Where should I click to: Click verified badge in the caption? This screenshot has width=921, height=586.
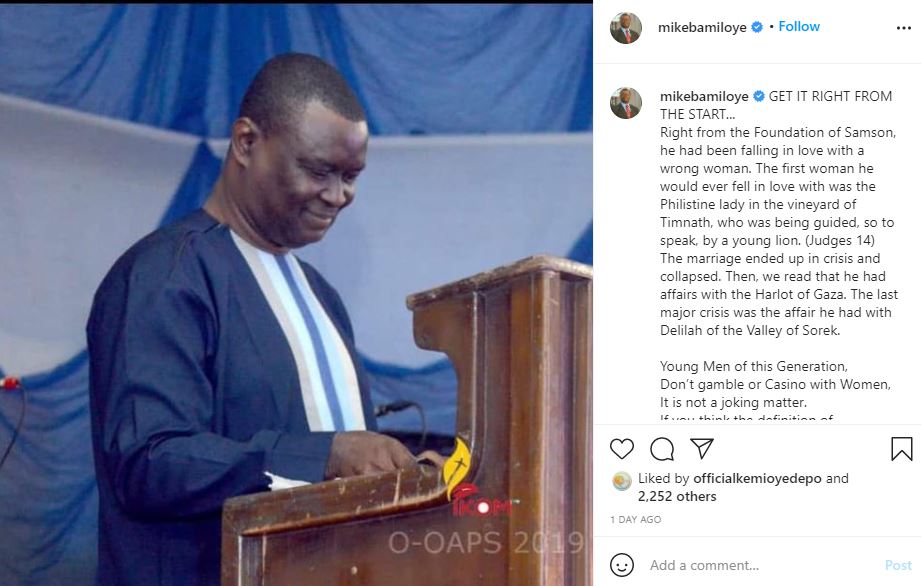[758, 96]
